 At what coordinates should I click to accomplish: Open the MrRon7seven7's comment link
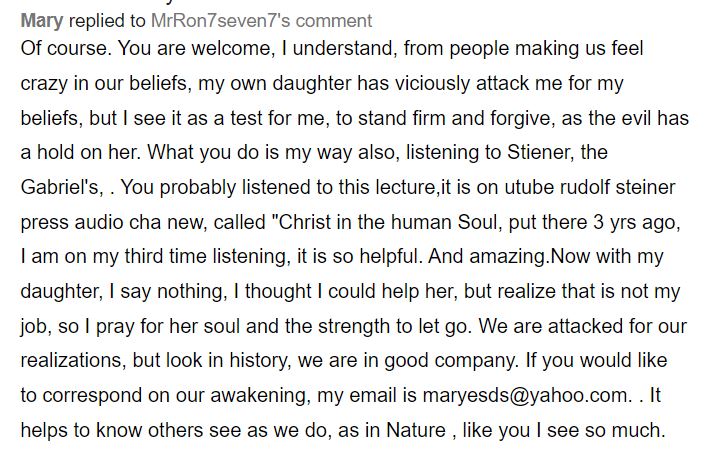[x=262, y=21]
